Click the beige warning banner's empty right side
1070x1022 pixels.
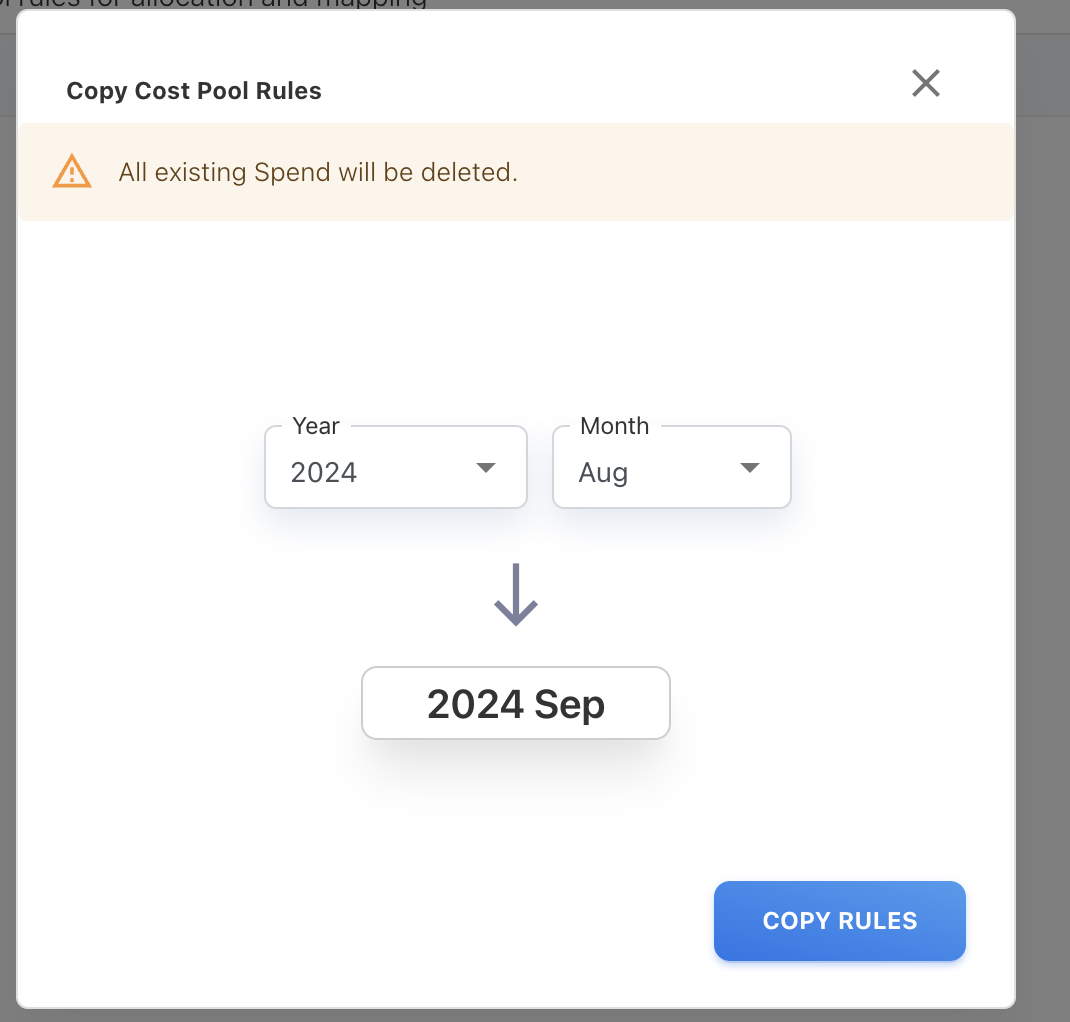[800, 172]
